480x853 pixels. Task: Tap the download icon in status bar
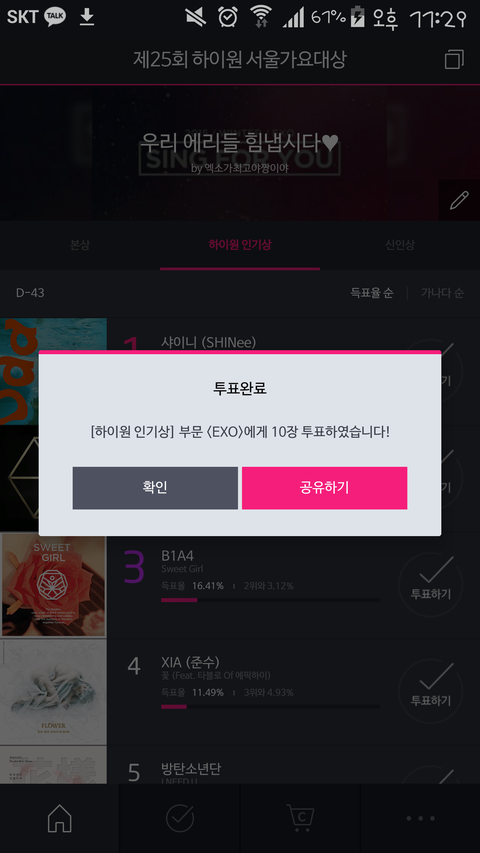[x=87, y=17]
